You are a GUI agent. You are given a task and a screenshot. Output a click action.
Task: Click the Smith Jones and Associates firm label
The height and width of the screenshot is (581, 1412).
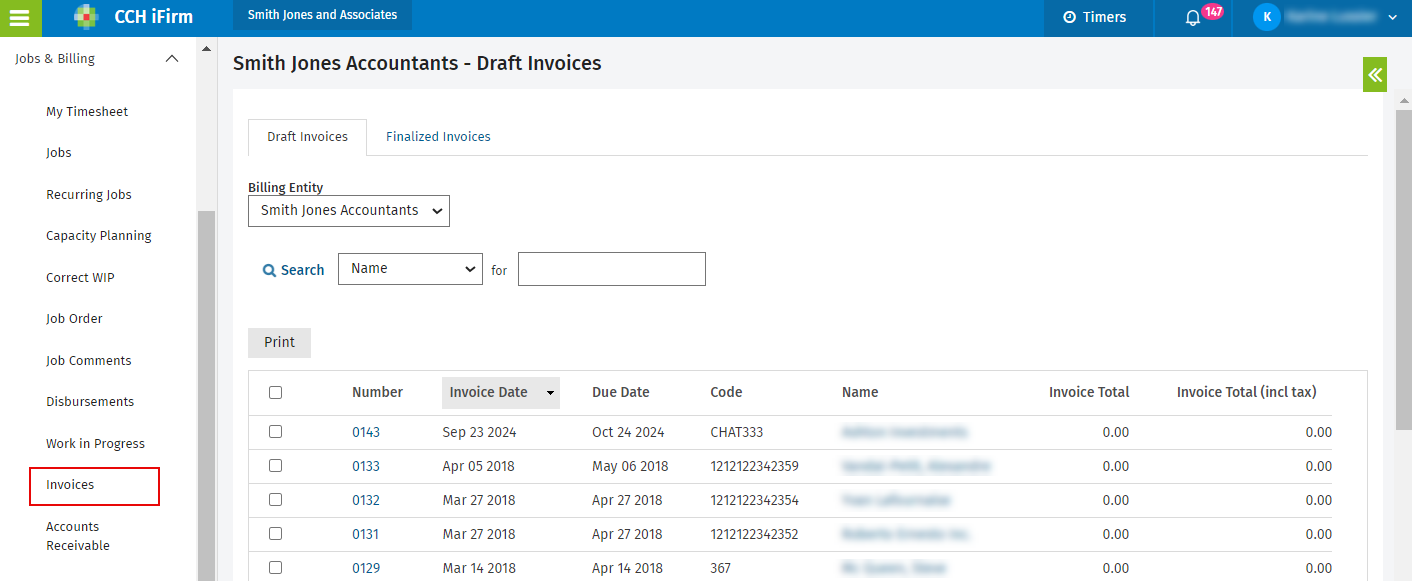tap(322, 15)
